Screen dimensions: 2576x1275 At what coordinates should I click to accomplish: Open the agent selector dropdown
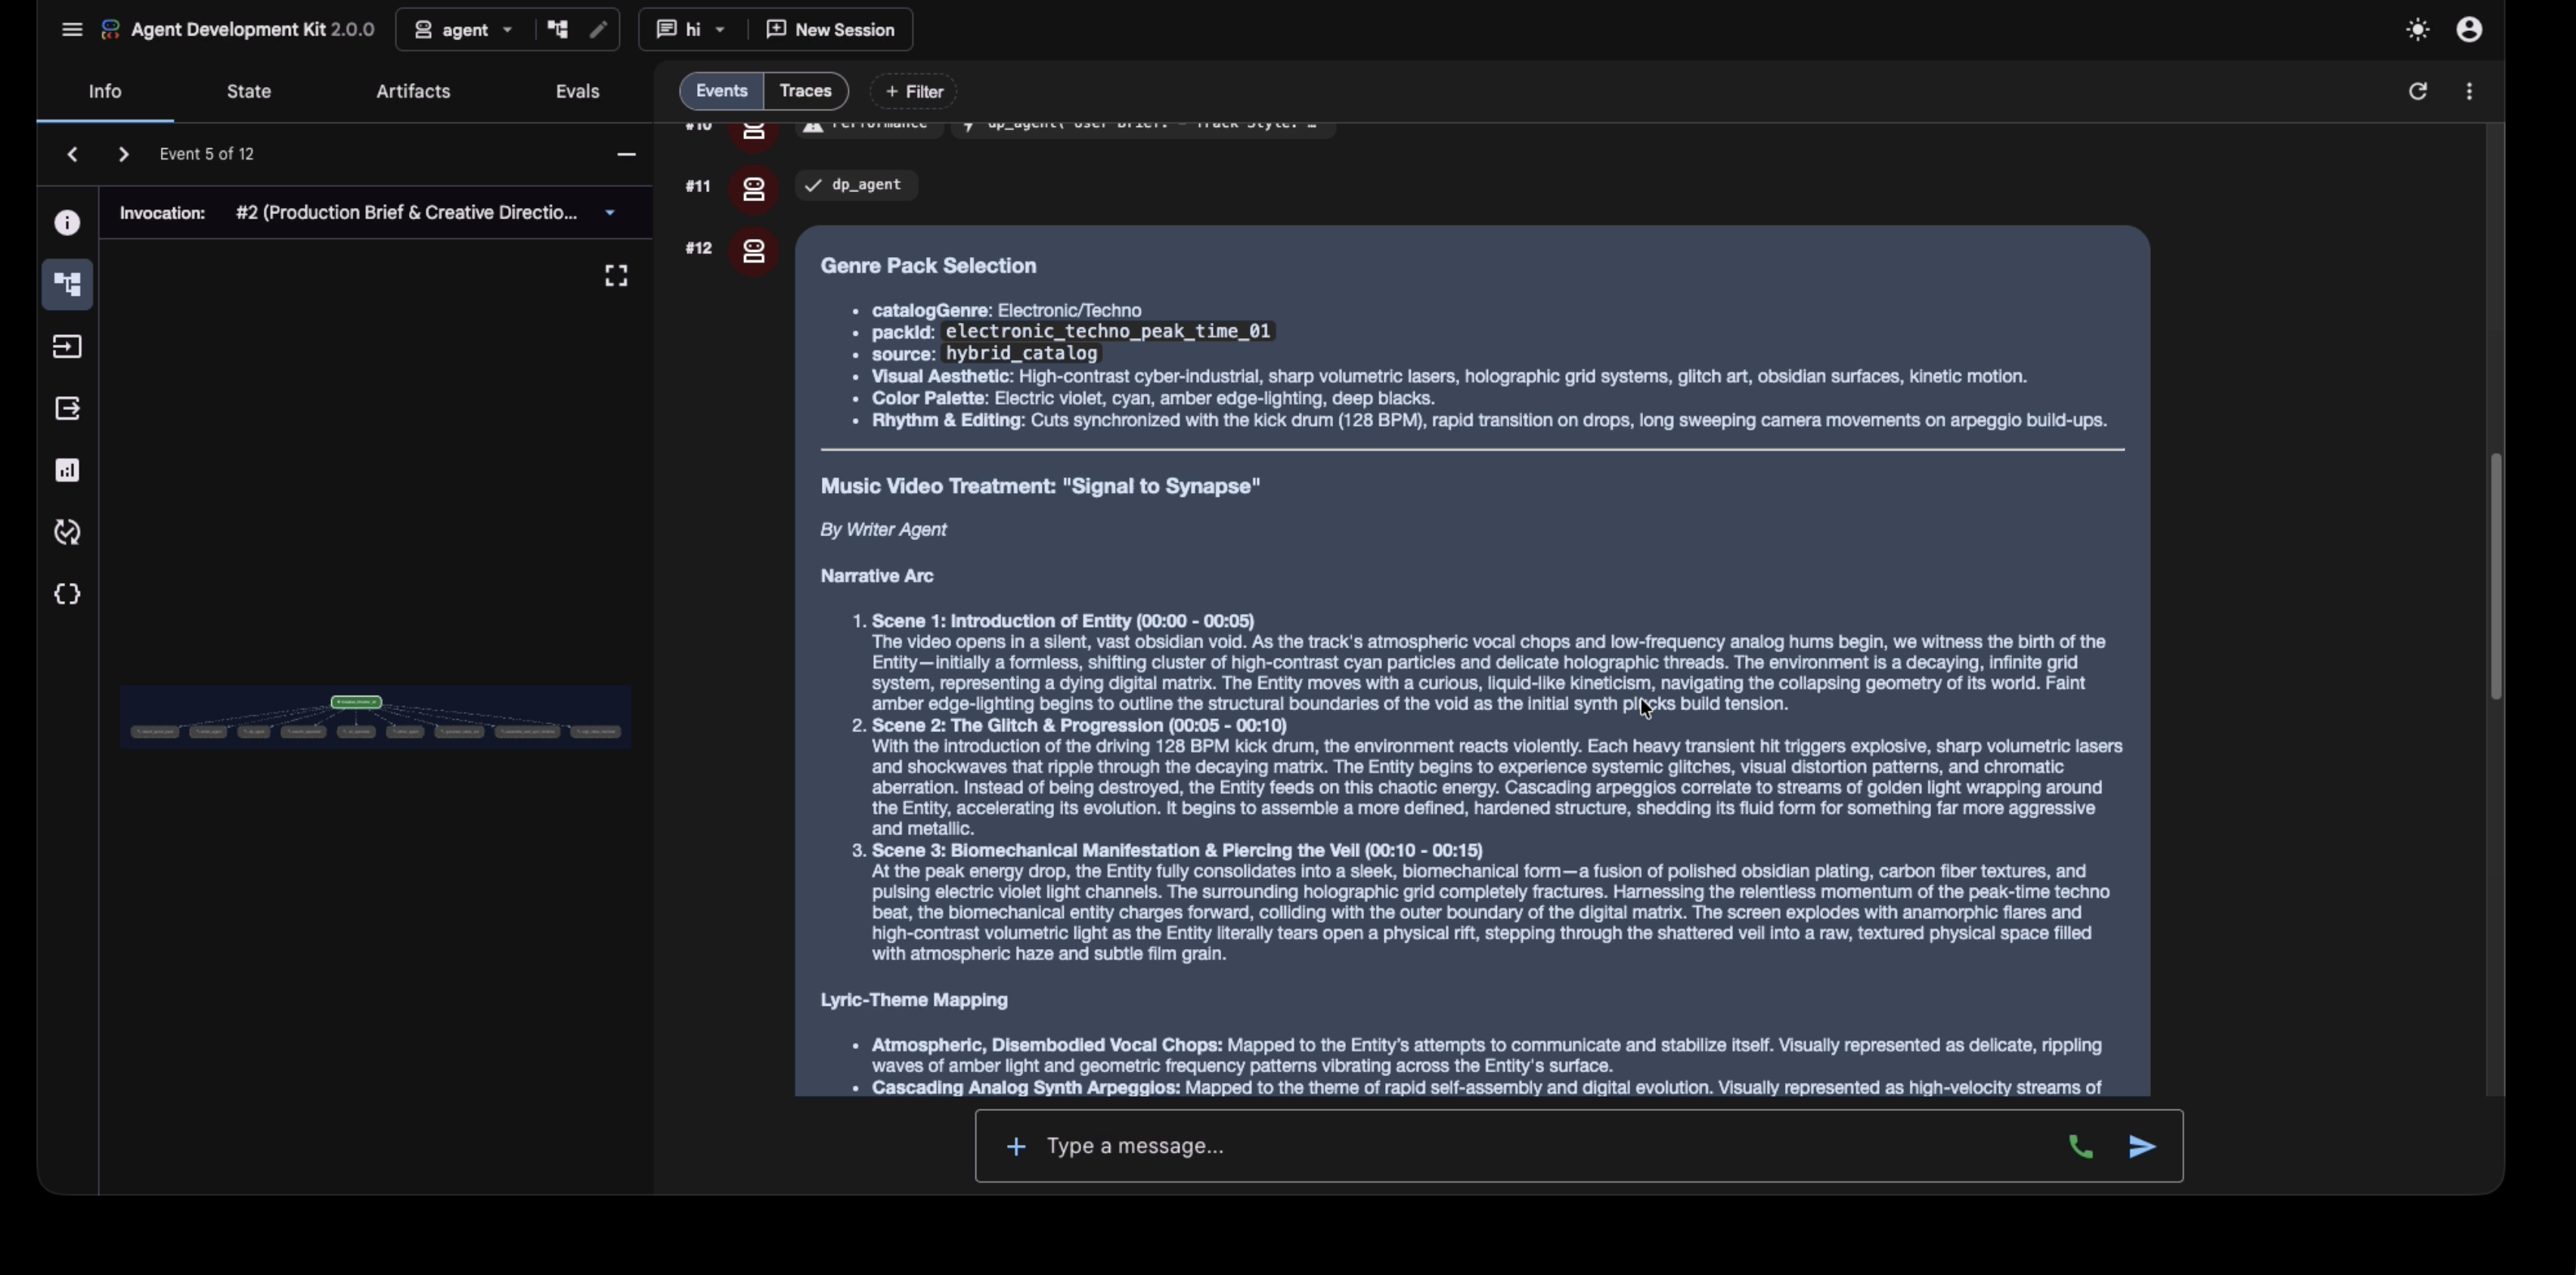[463, 30]
